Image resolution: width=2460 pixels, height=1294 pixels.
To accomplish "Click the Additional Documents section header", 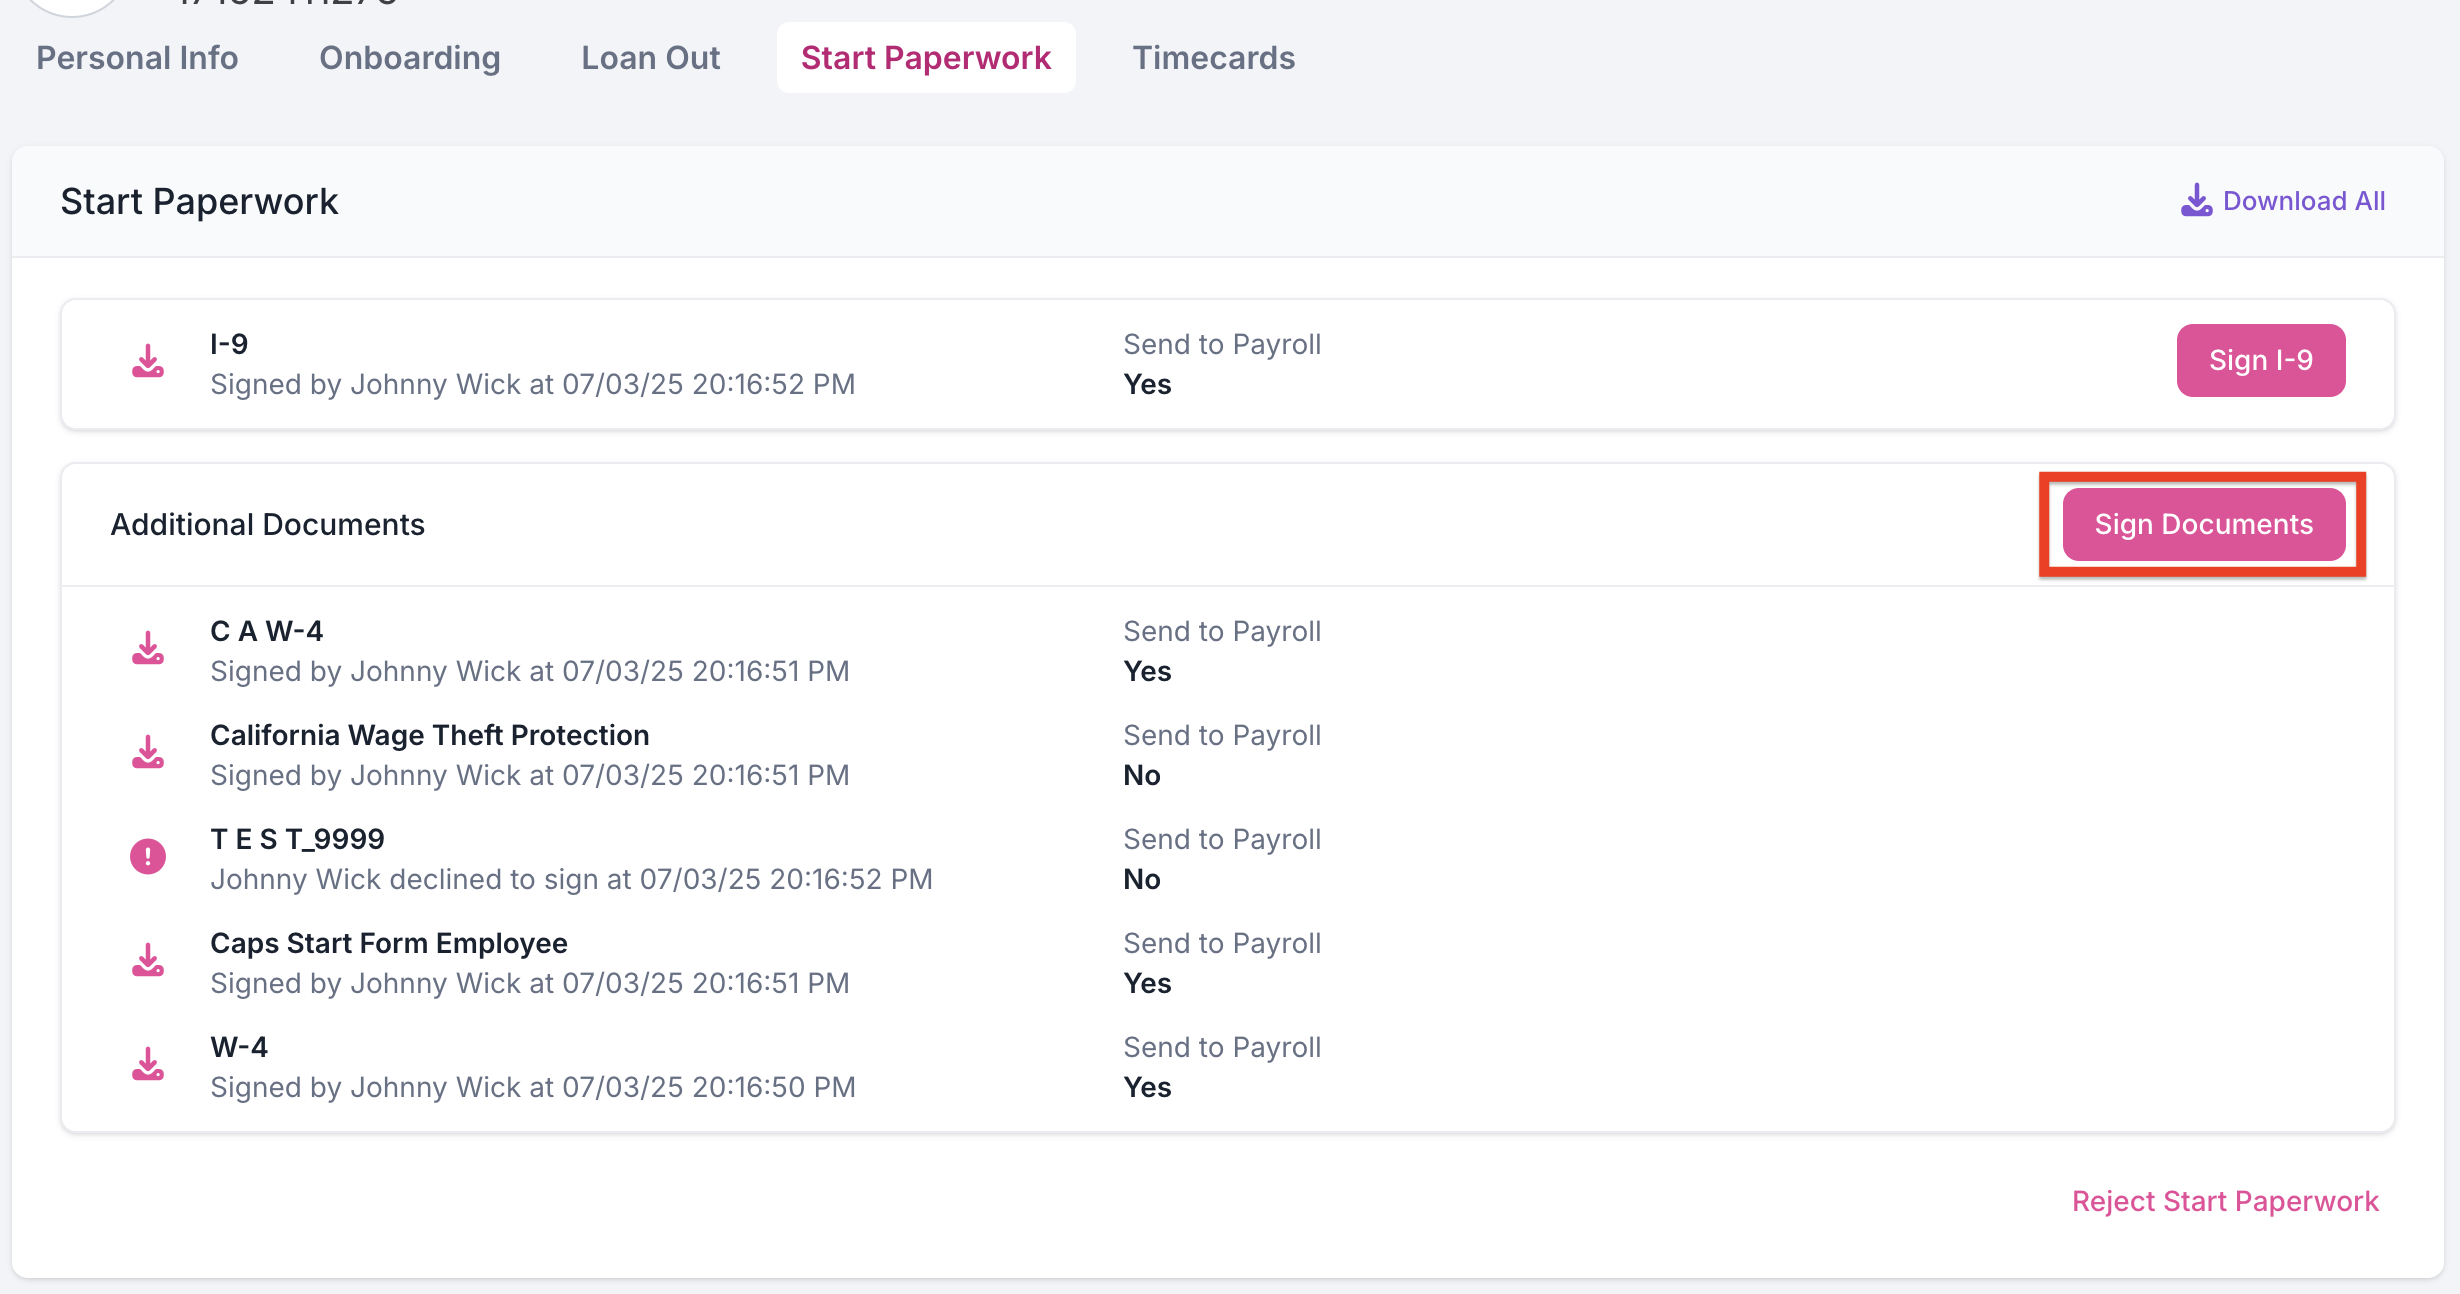I will click(x=268, y=524).
